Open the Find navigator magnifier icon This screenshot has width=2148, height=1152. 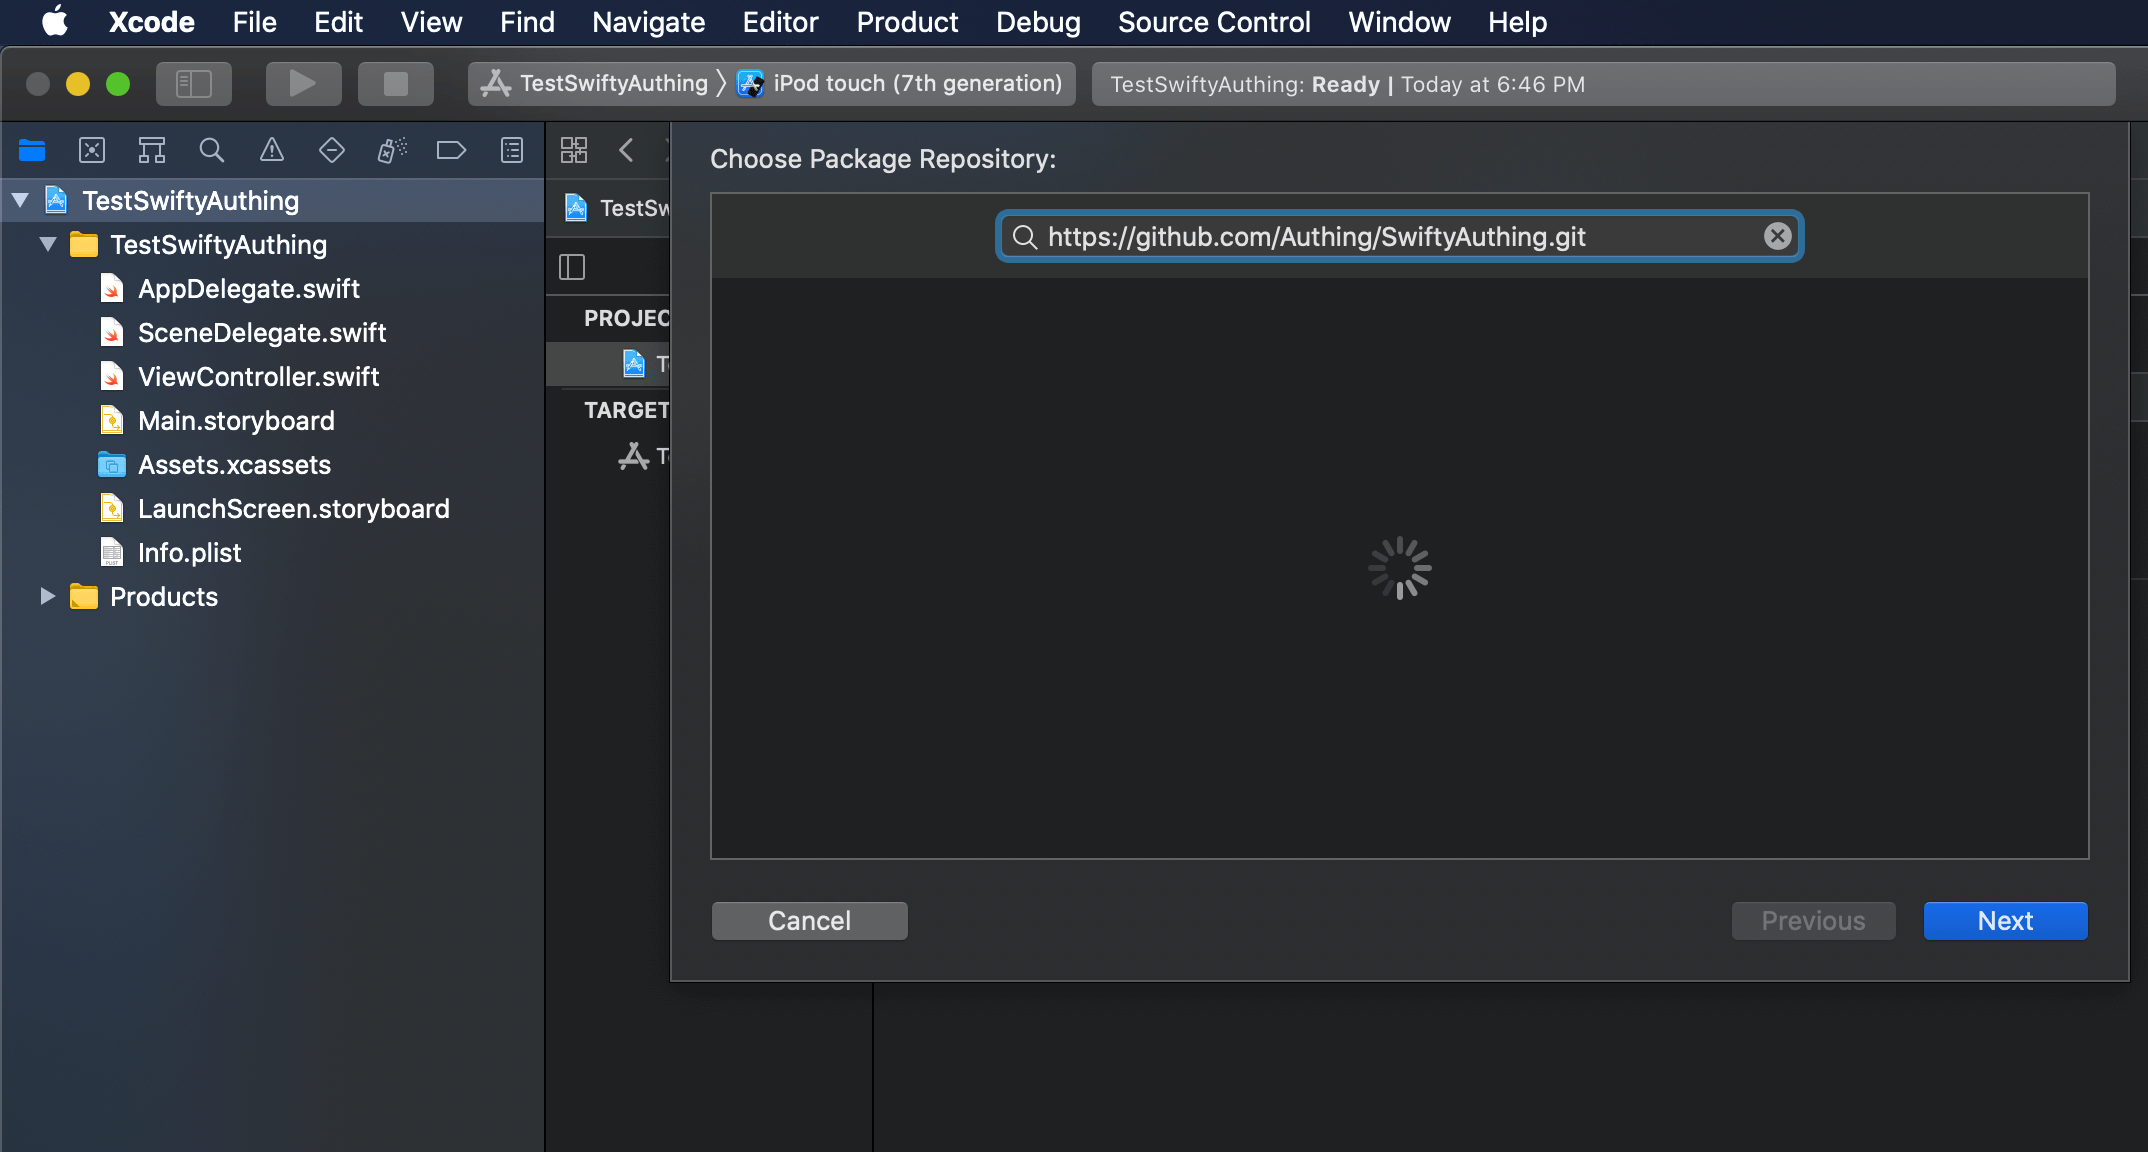tap(212, 151)
